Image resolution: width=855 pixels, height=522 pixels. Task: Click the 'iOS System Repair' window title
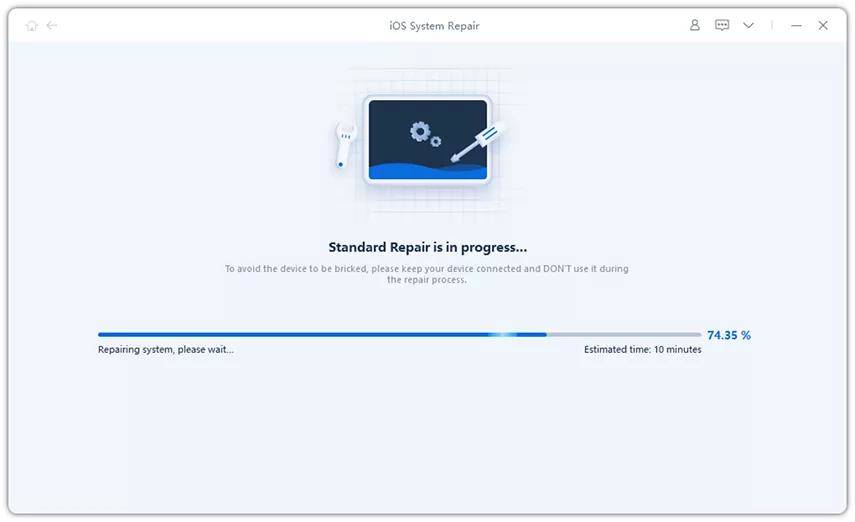click(434, 26)
